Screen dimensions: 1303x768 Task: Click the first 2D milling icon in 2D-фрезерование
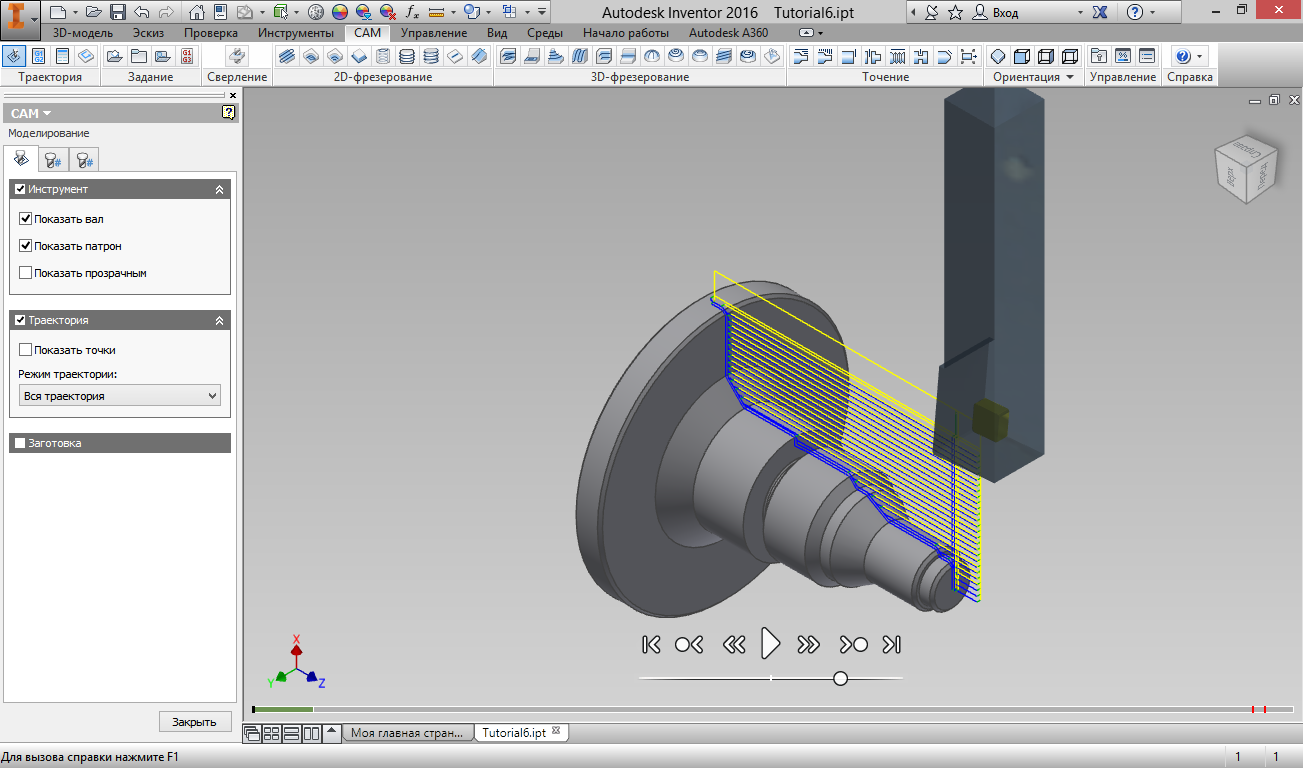pyautogui.click(x=287, y=56)
